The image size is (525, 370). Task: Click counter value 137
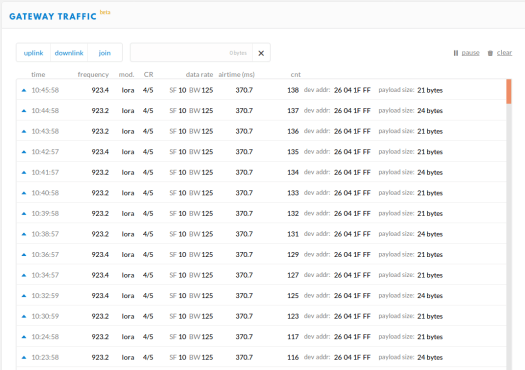(293, 111)
